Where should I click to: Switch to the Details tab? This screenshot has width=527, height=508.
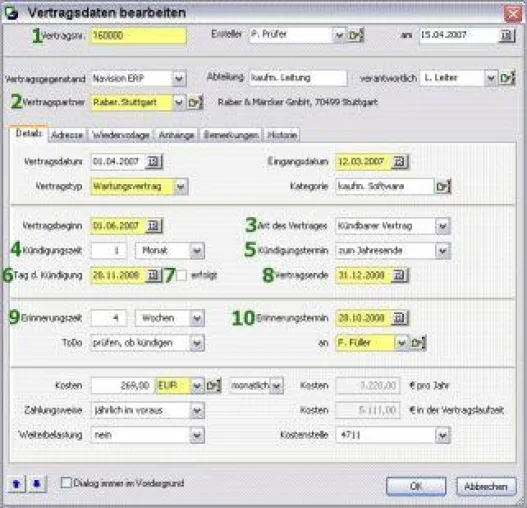point(29,133)
